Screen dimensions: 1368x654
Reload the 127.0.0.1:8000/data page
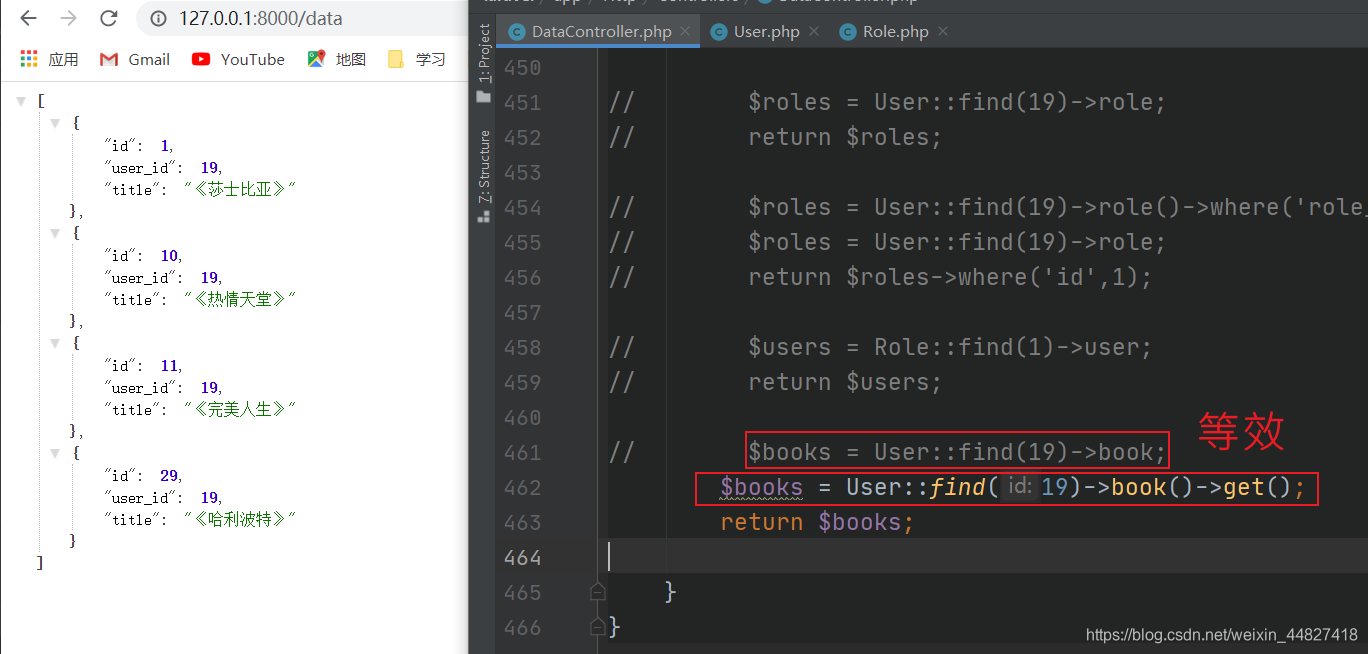[109, 18]
